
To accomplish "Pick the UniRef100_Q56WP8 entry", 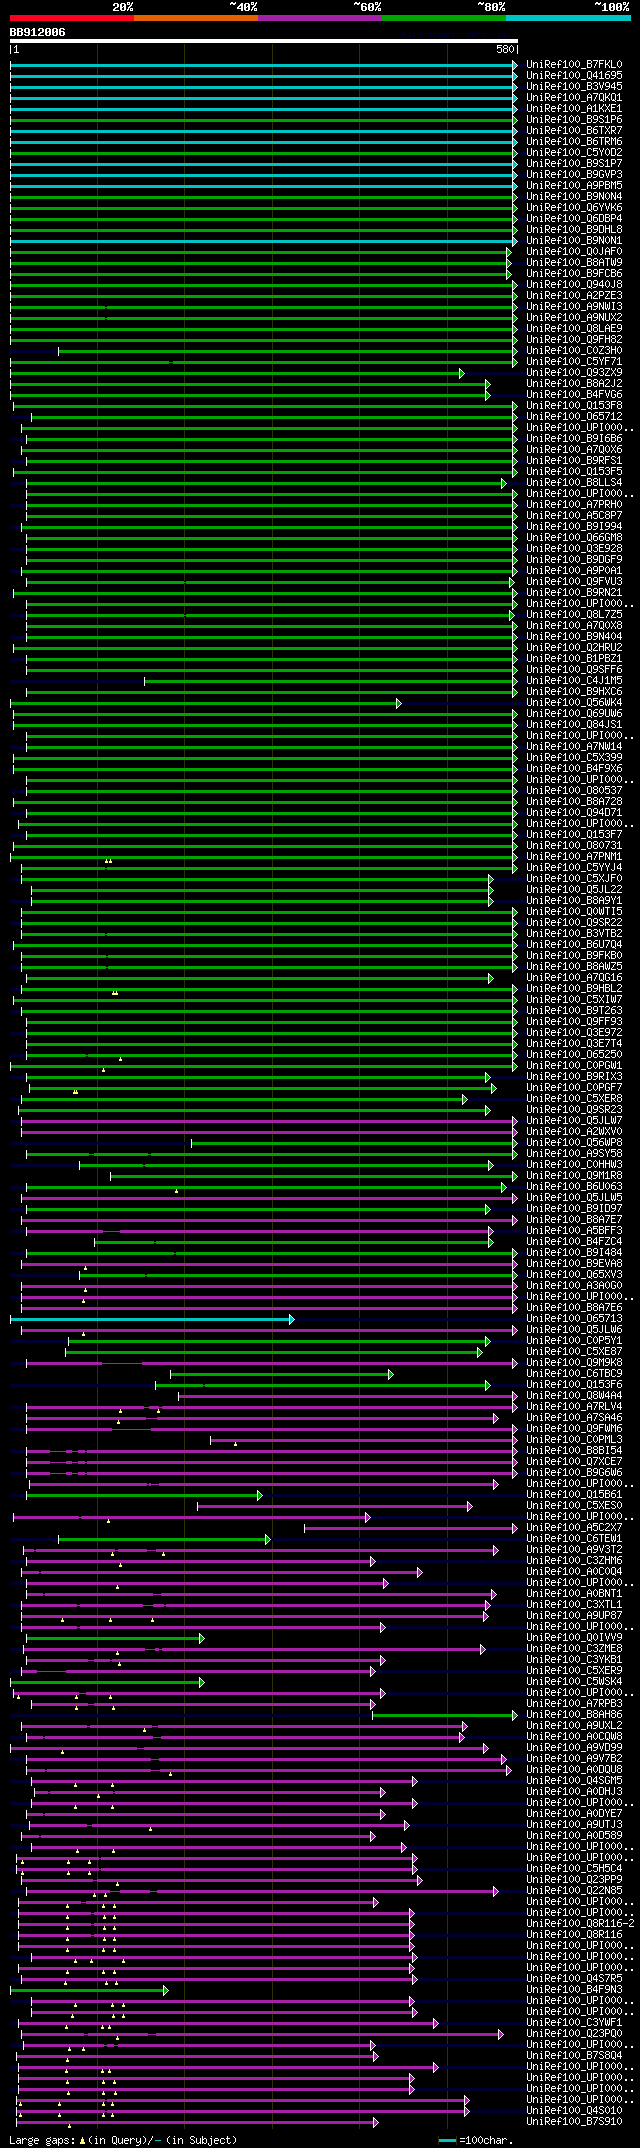I will point(574,1143).
